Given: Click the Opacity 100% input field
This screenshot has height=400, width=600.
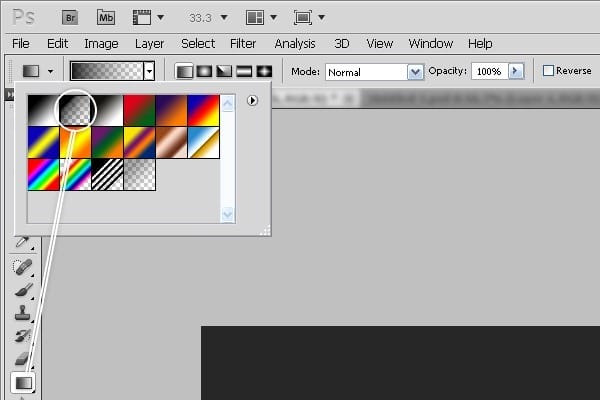Looking at the screenshot, I should [490, 71].
